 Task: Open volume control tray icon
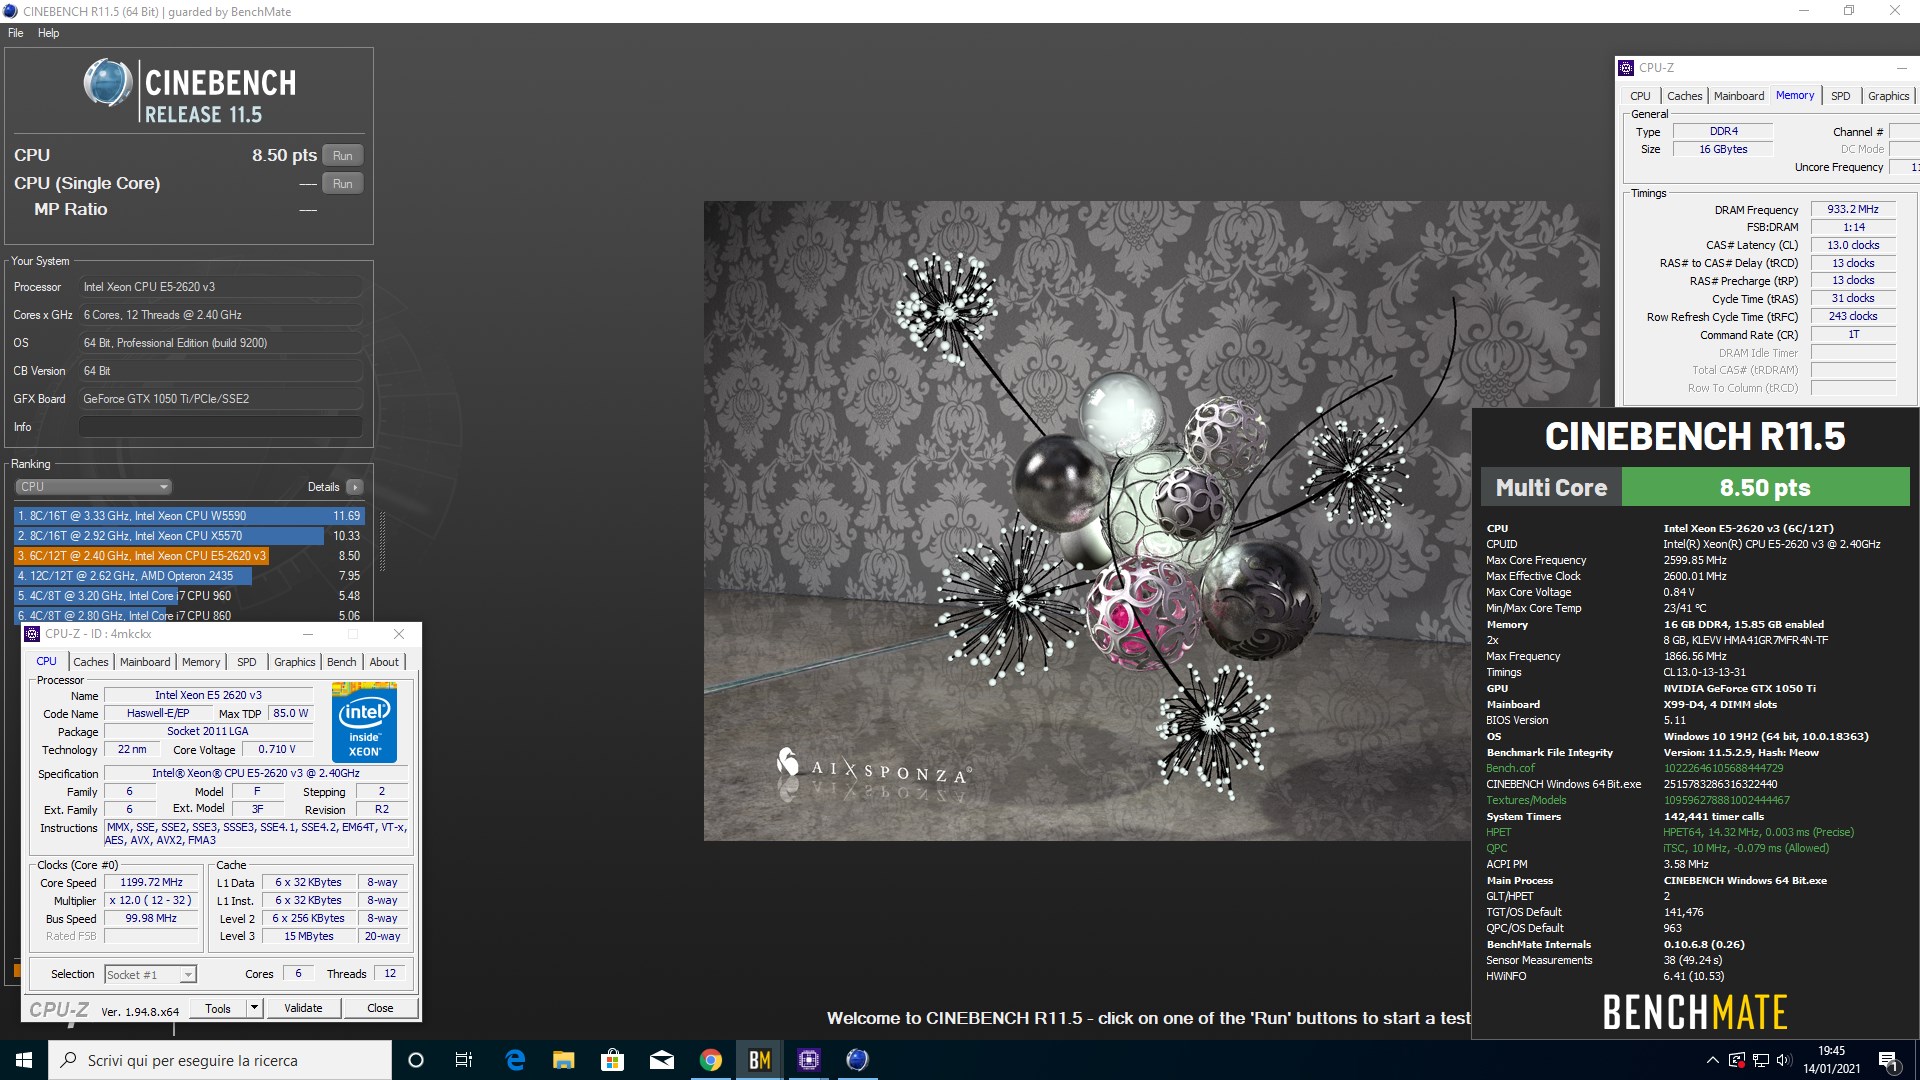1784,1060
